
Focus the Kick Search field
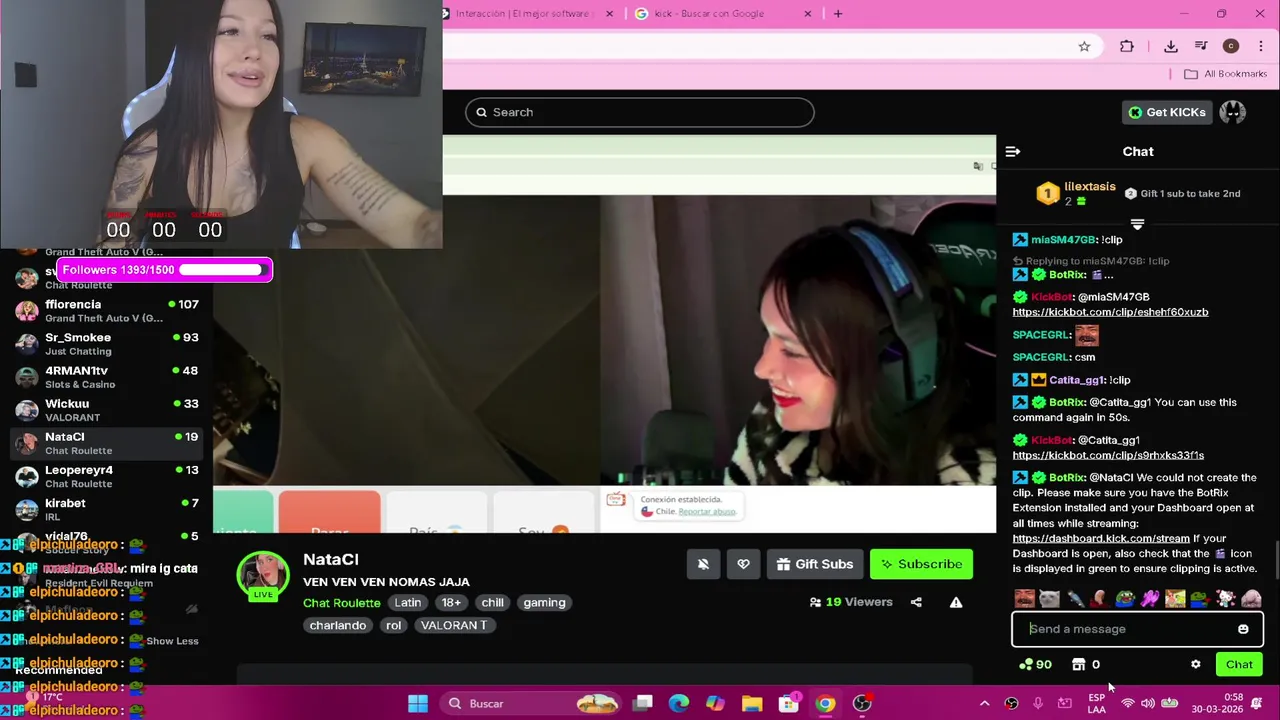tap(640, 112)
